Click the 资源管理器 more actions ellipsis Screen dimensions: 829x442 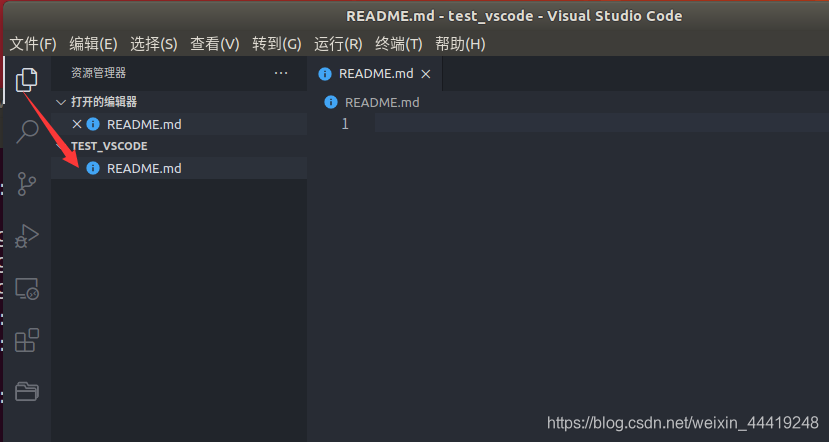pos(281,73)
